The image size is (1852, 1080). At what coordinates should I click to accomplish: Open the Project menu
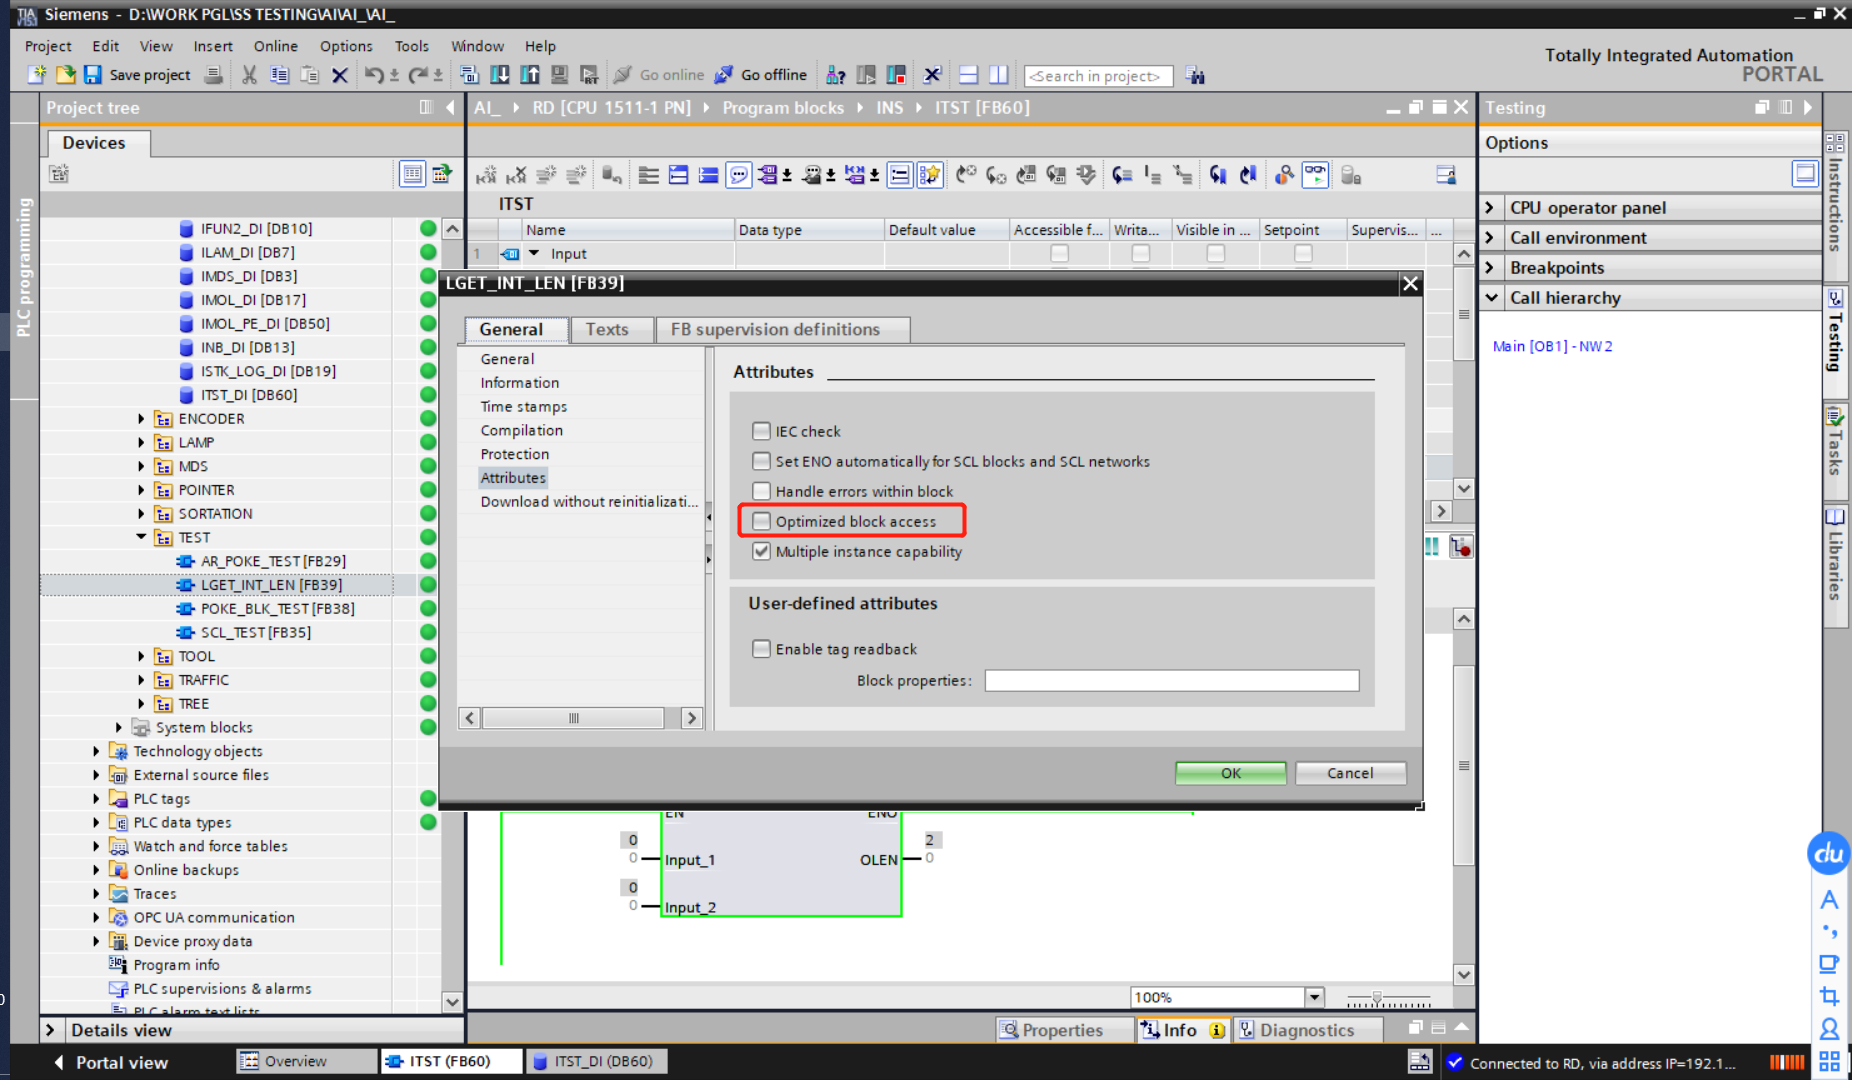click(x=48, y=46)
